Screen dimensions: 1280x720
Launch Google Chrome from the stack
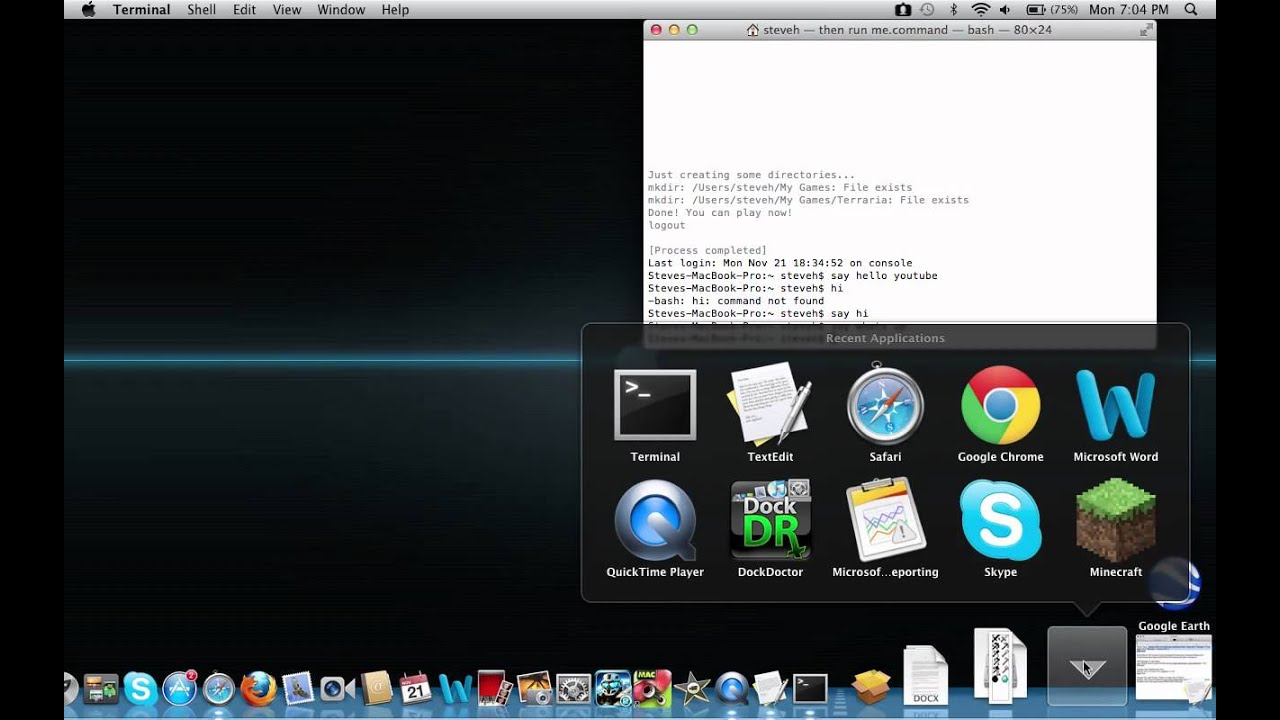tap(1000, 404)
